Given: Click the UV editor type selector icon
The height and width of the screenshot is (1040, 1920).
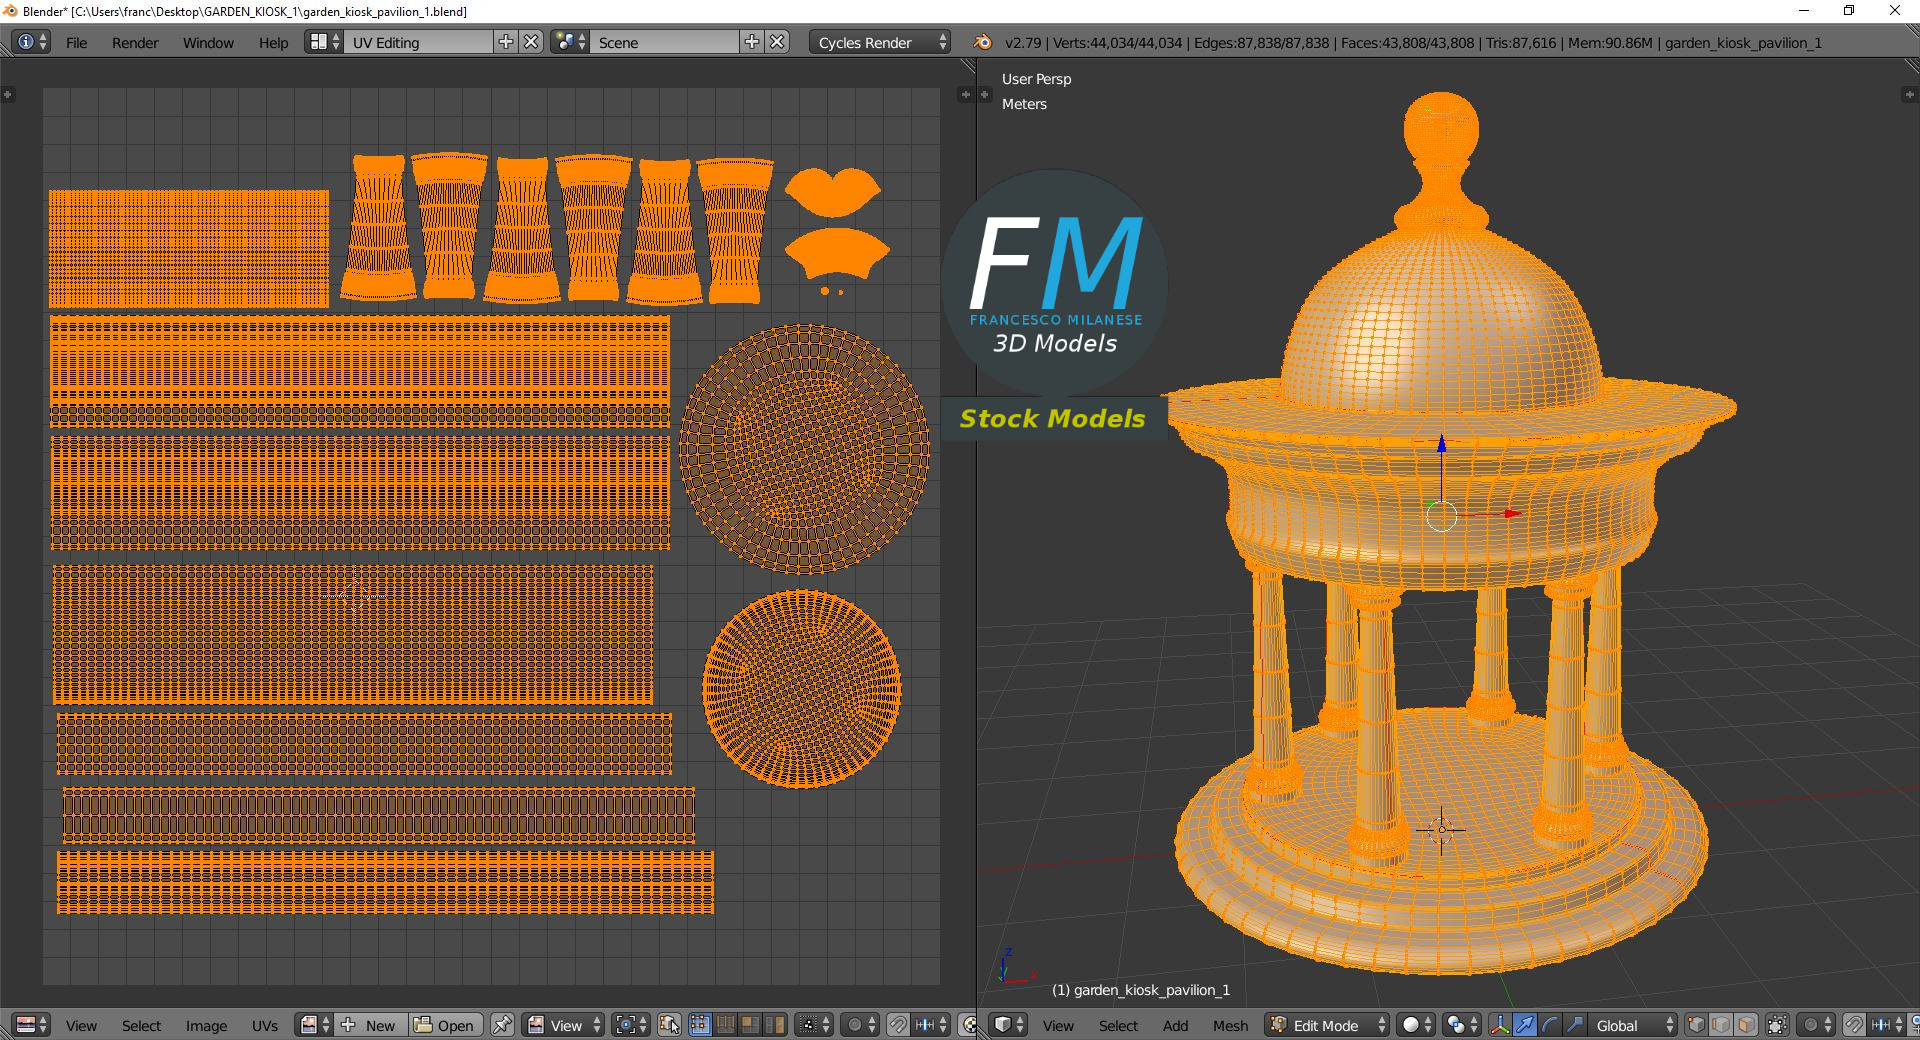Looking at the screenshot, I should point(25,1026).
